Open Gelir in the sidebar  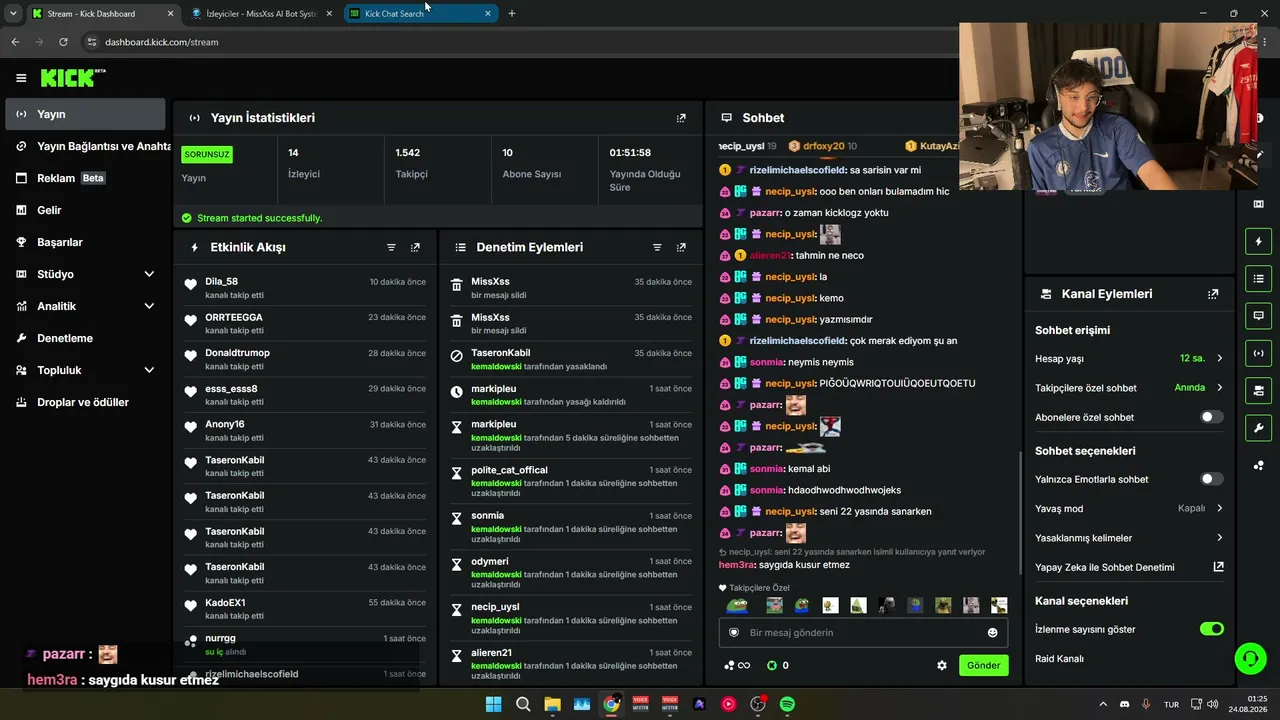point(85,210)
